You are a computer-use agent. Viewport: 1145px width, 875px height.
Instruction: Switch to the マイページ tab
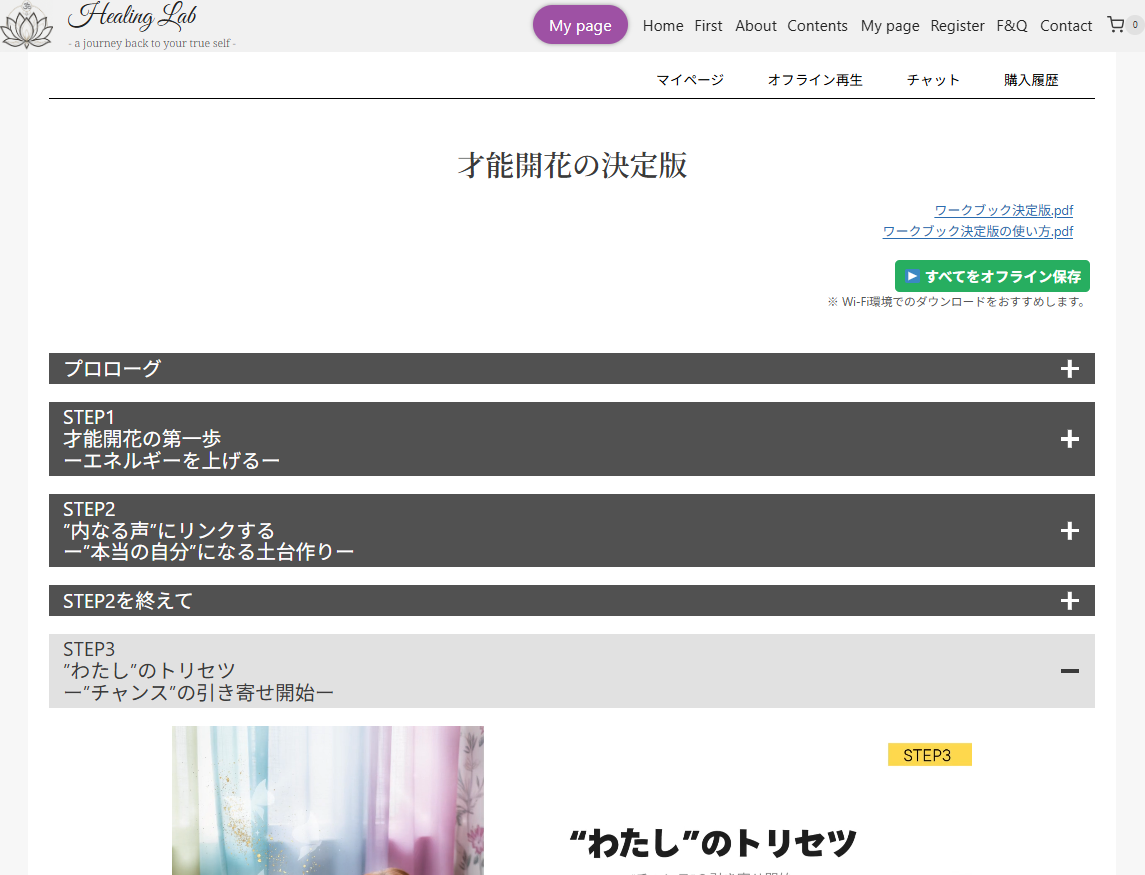(x=690, y=79)
